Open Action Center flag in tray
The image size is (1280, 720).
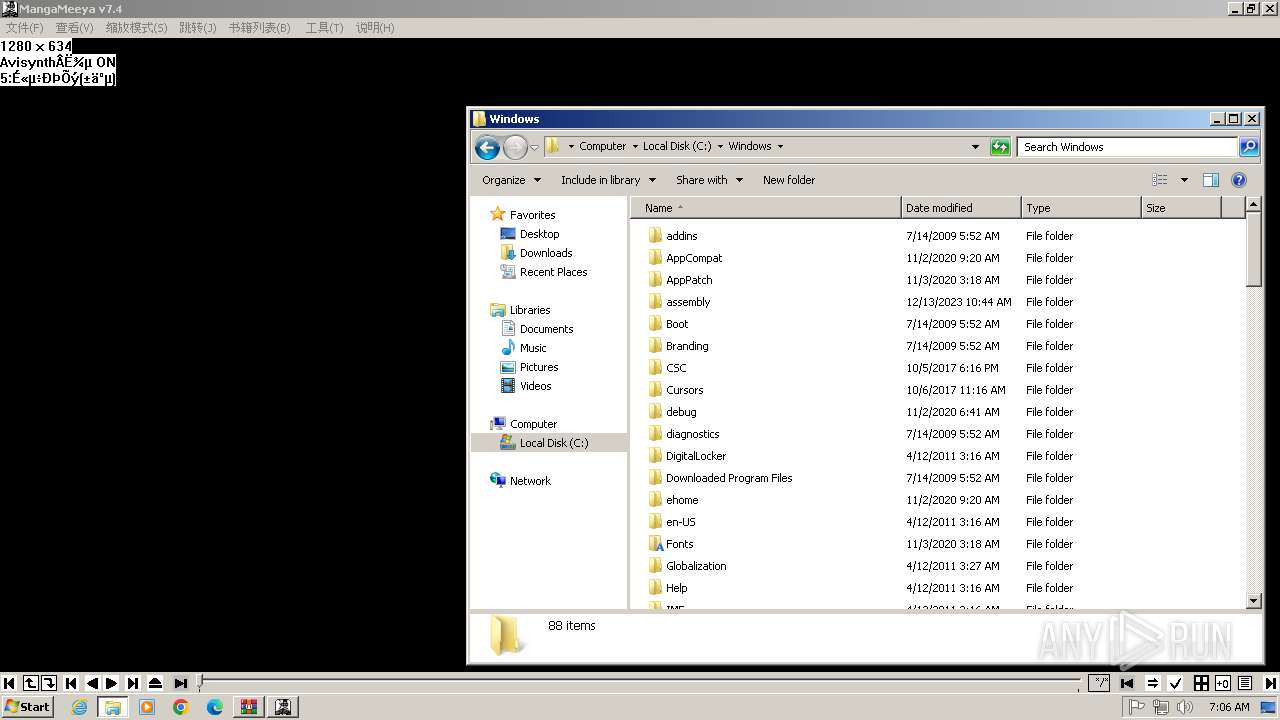pos(1137,707)
